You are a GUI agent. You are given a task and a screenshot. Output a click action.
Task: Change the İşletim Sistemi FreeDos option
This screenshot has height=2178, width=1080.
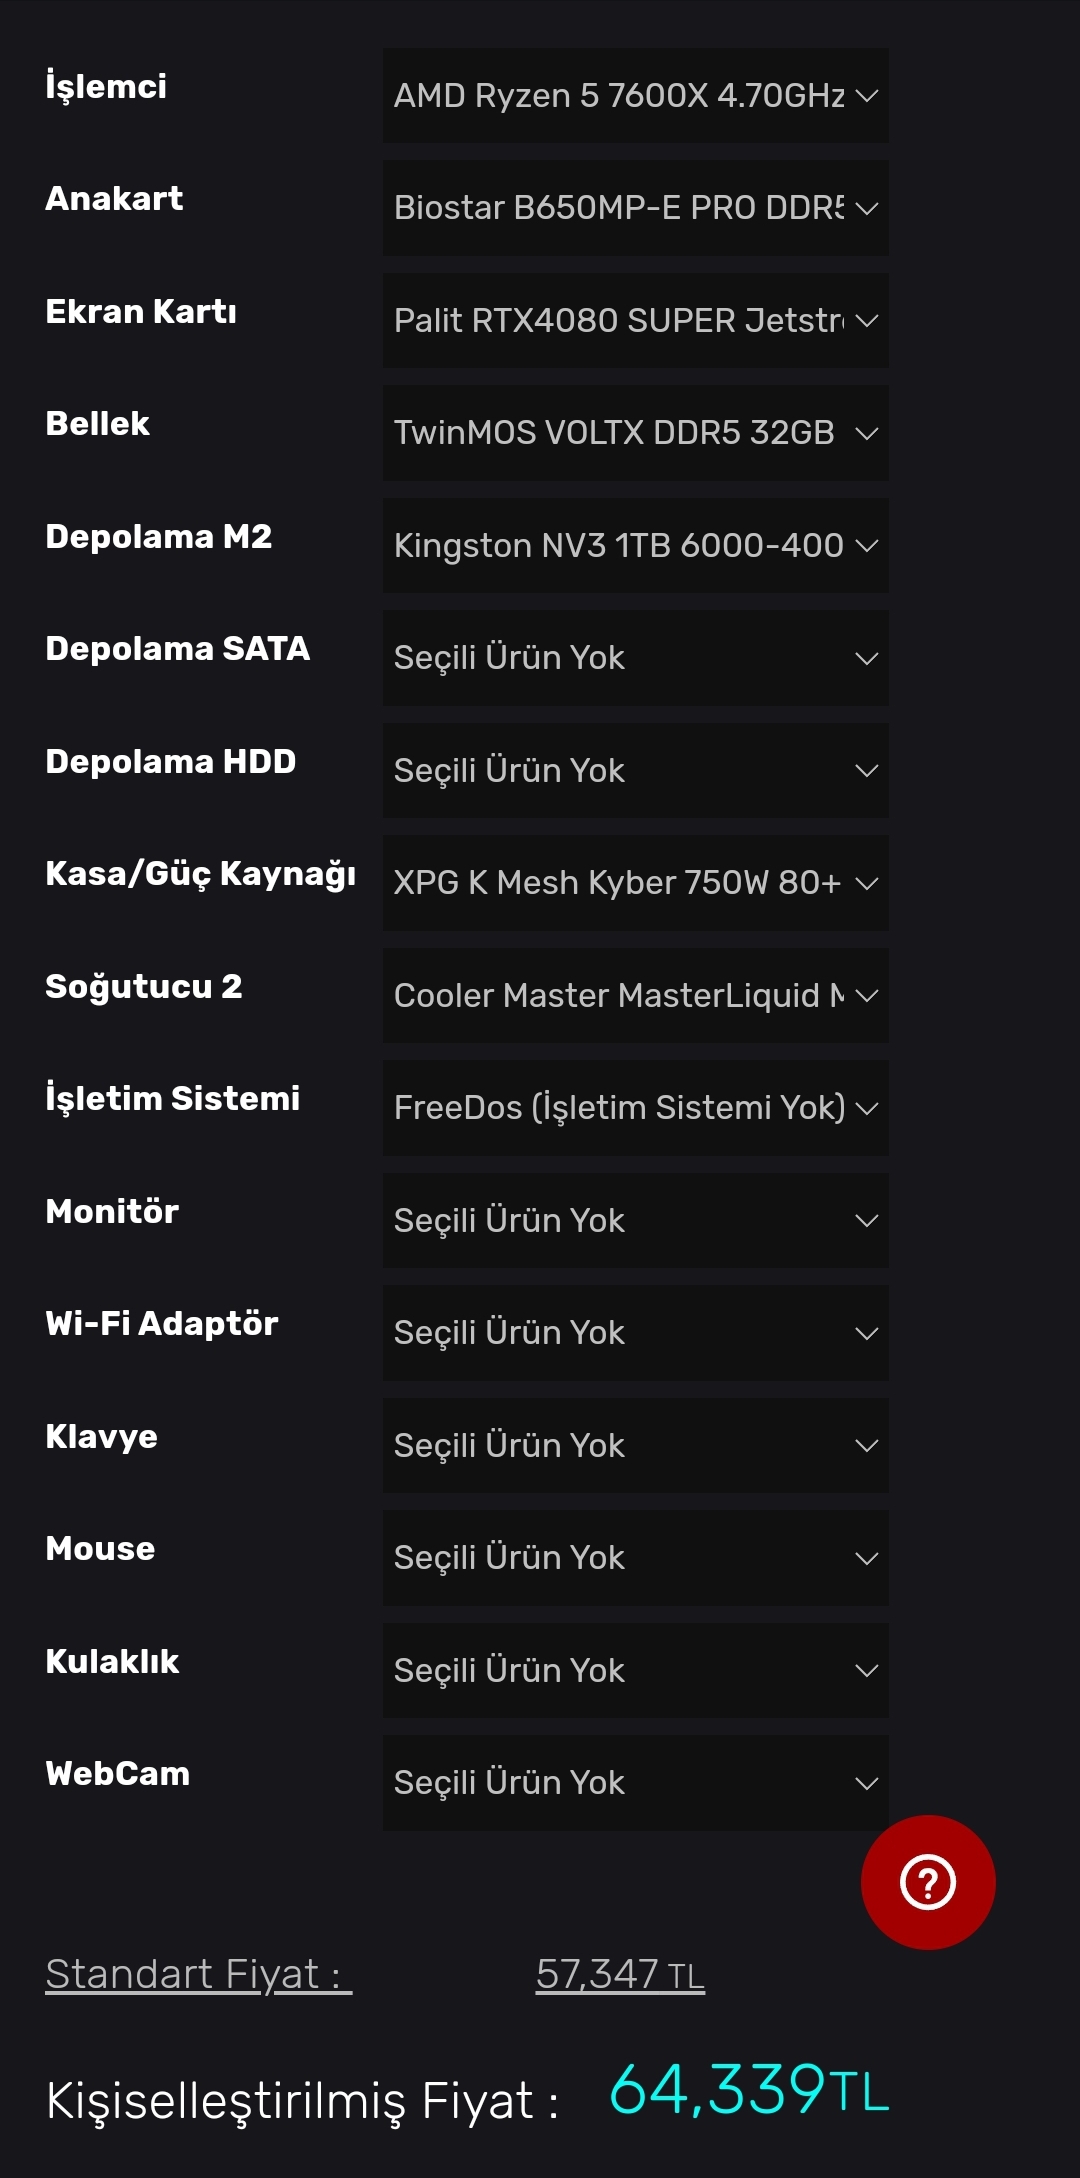click(x=635, y=1108)
